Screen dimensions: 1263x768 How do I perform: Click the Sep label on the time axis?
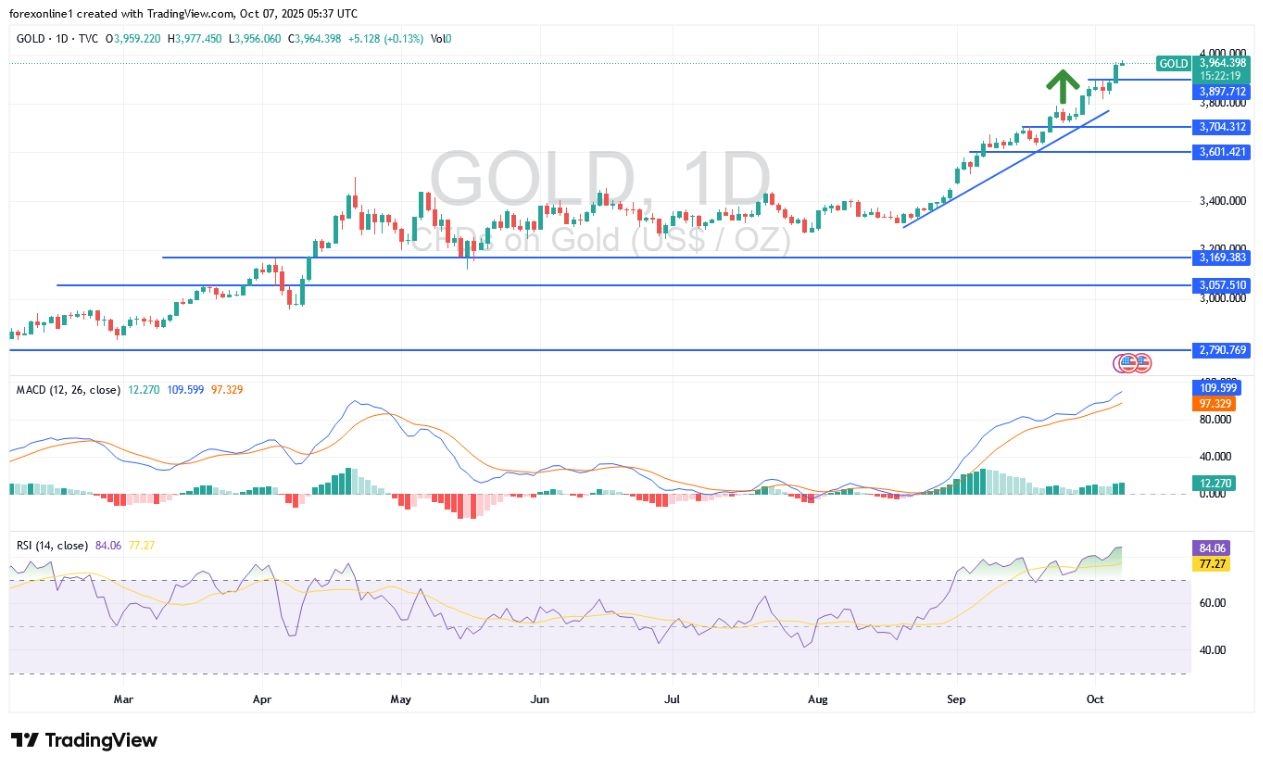click(x=956, y=699)
